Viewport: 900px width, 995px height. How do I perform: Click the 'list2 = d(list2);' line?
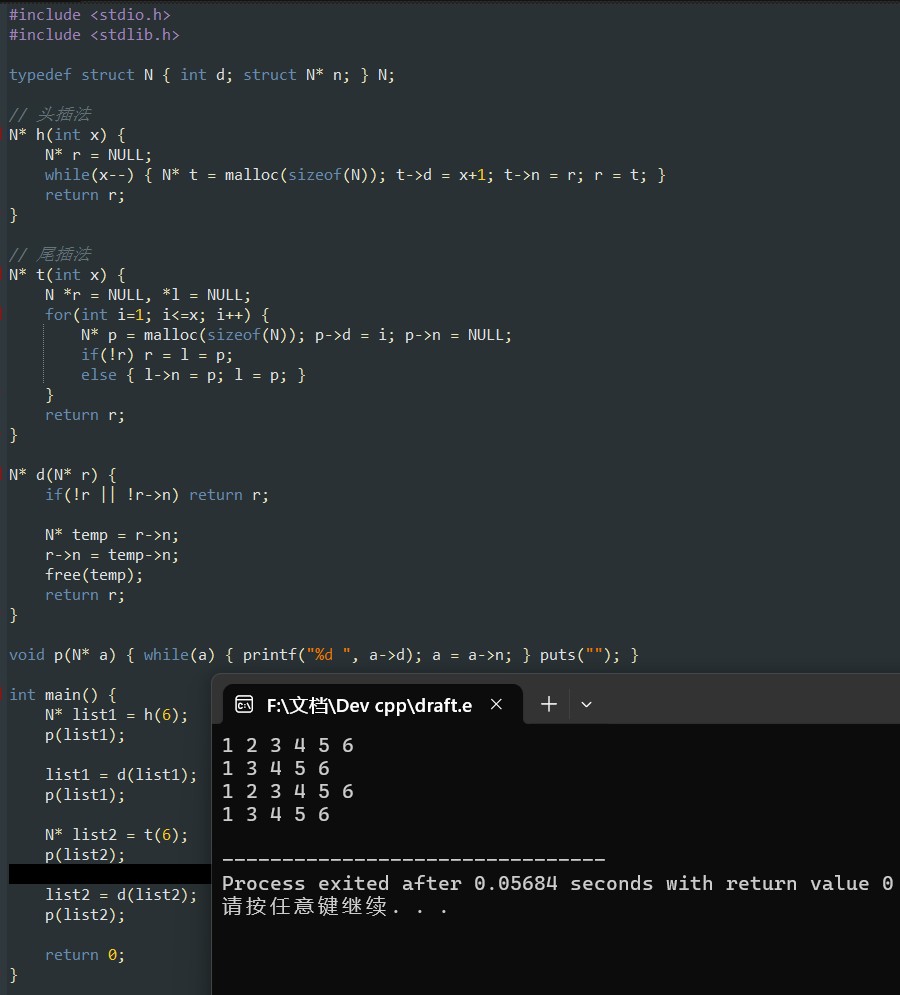pyautogui.click(x=121, y=895)
